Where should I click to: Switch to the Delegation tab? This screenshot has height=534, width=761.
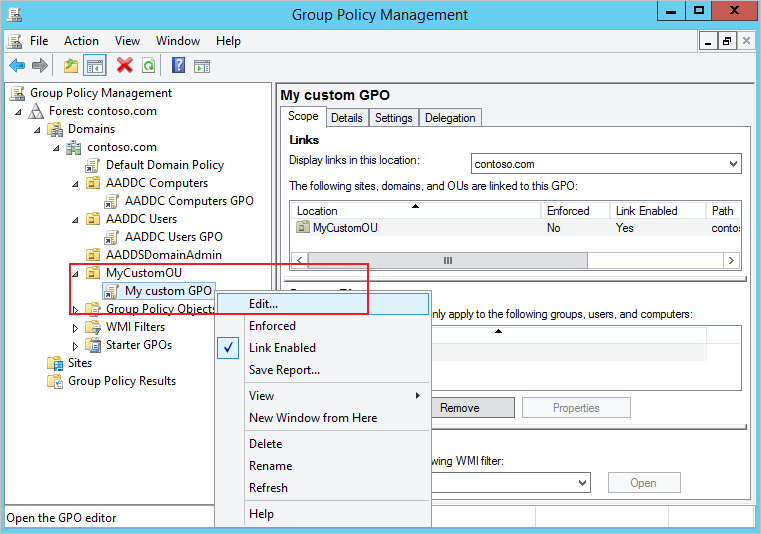[x=450, y=118]
